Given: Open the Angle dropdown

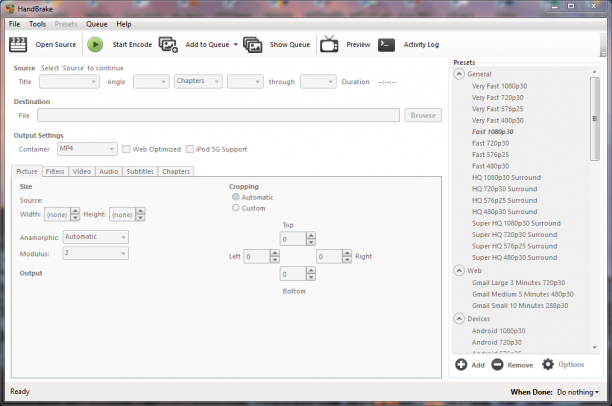Looking at the screenshot, I should click(x=151, y=82).
